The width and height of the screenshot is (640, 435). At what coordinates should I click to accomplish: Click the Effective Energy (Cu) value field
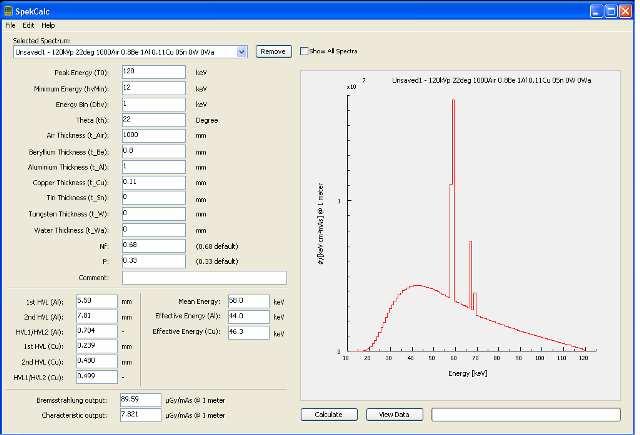249,332
